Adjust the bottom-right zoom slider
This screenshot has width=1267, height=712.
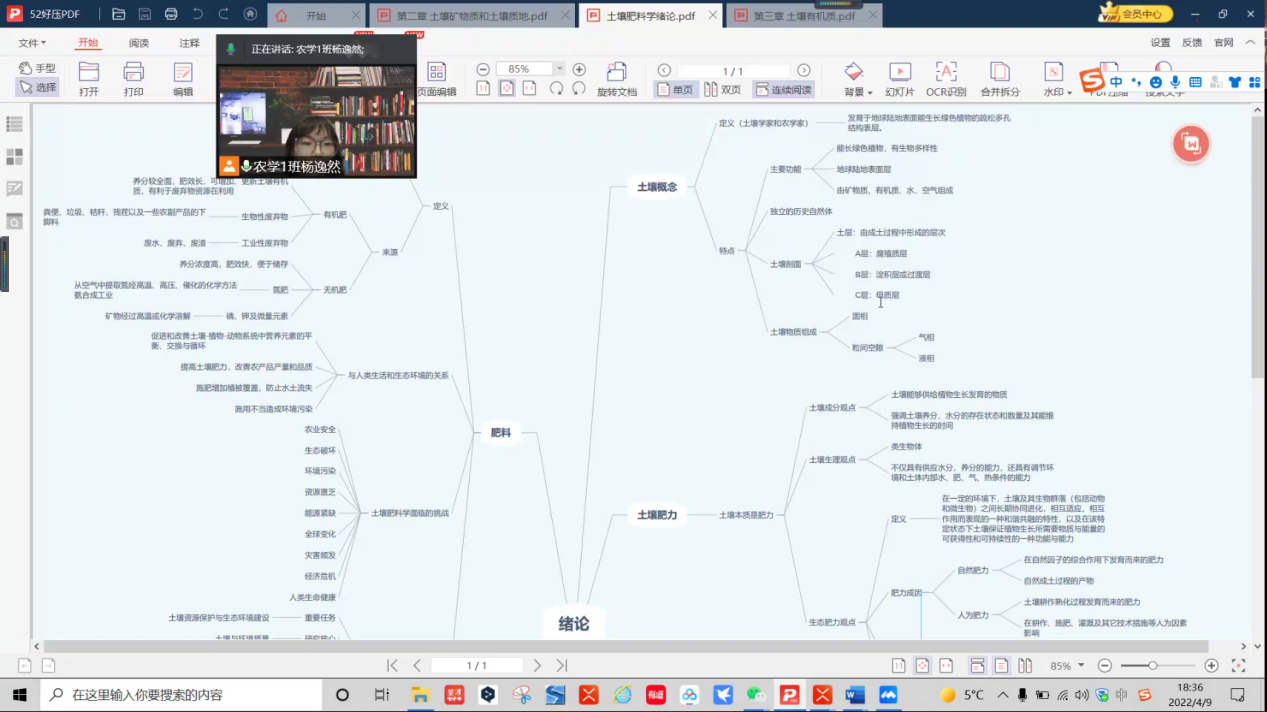point(1152,666)
